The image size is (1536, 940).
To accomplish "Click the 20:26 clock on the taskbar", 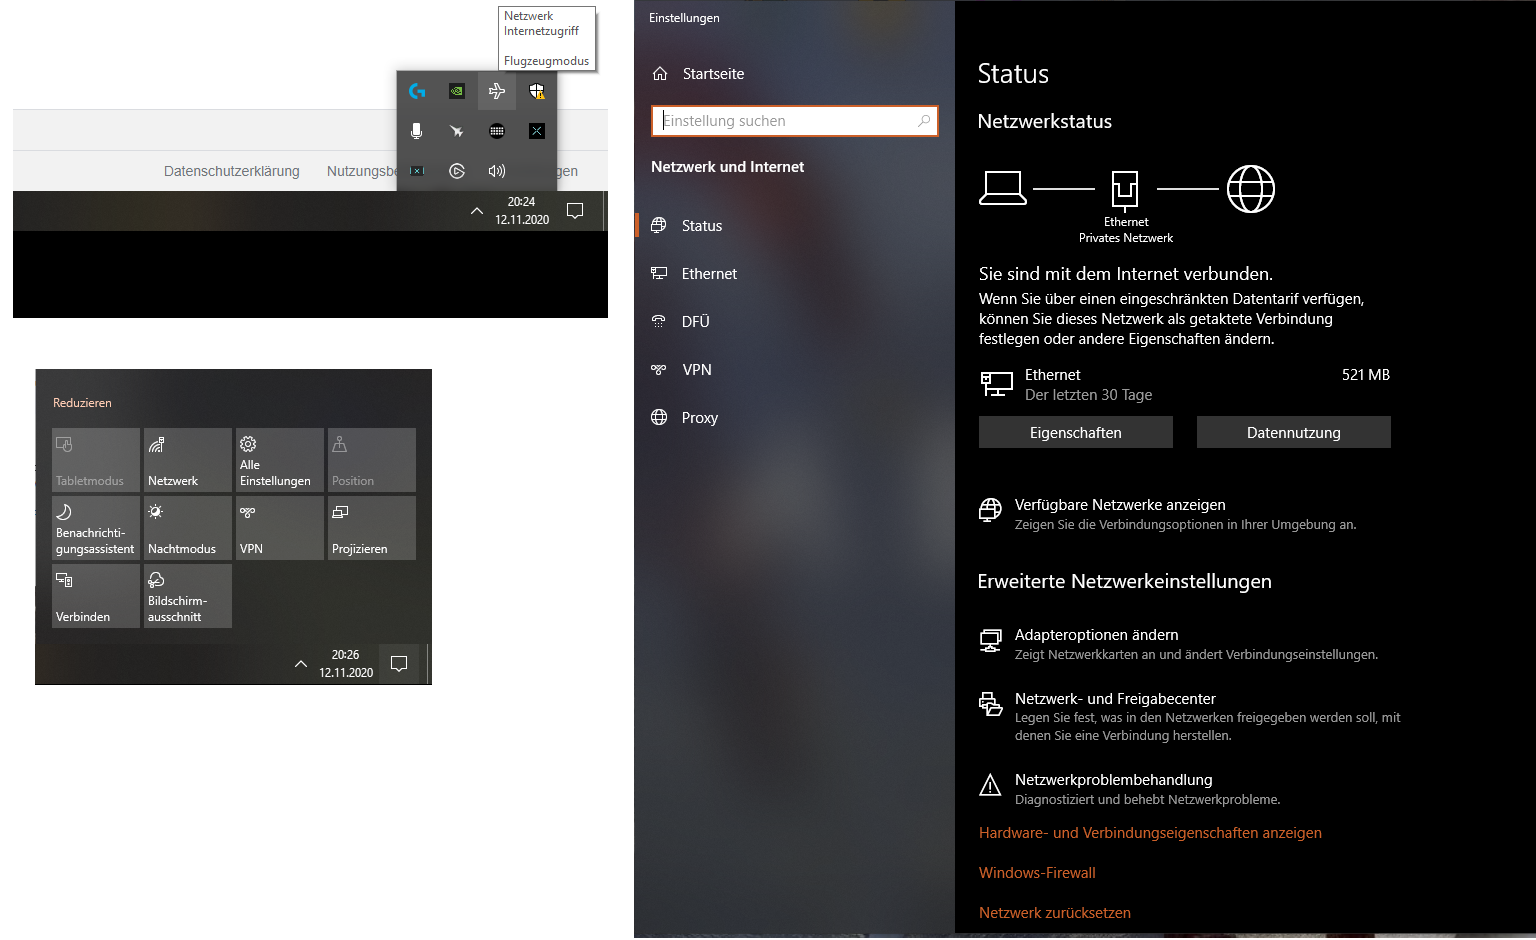I will tap(346, 664).
